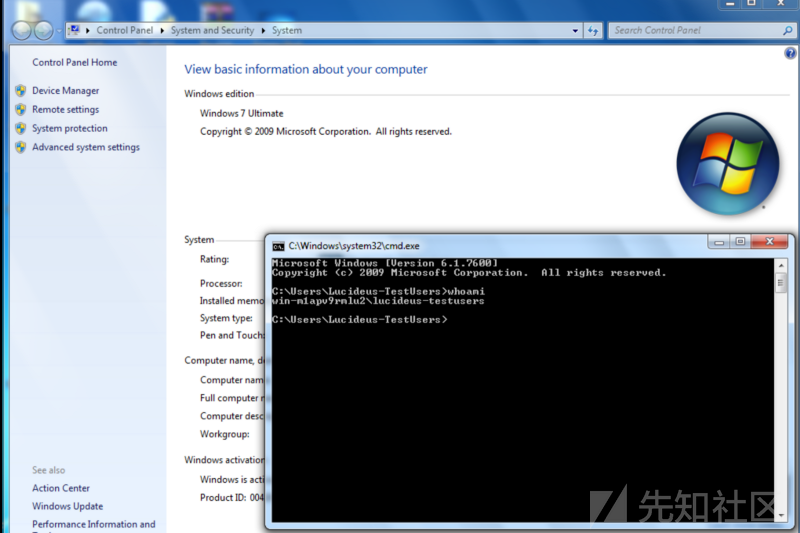Open address bar history dropdown arrow

(x=575, y=31)
